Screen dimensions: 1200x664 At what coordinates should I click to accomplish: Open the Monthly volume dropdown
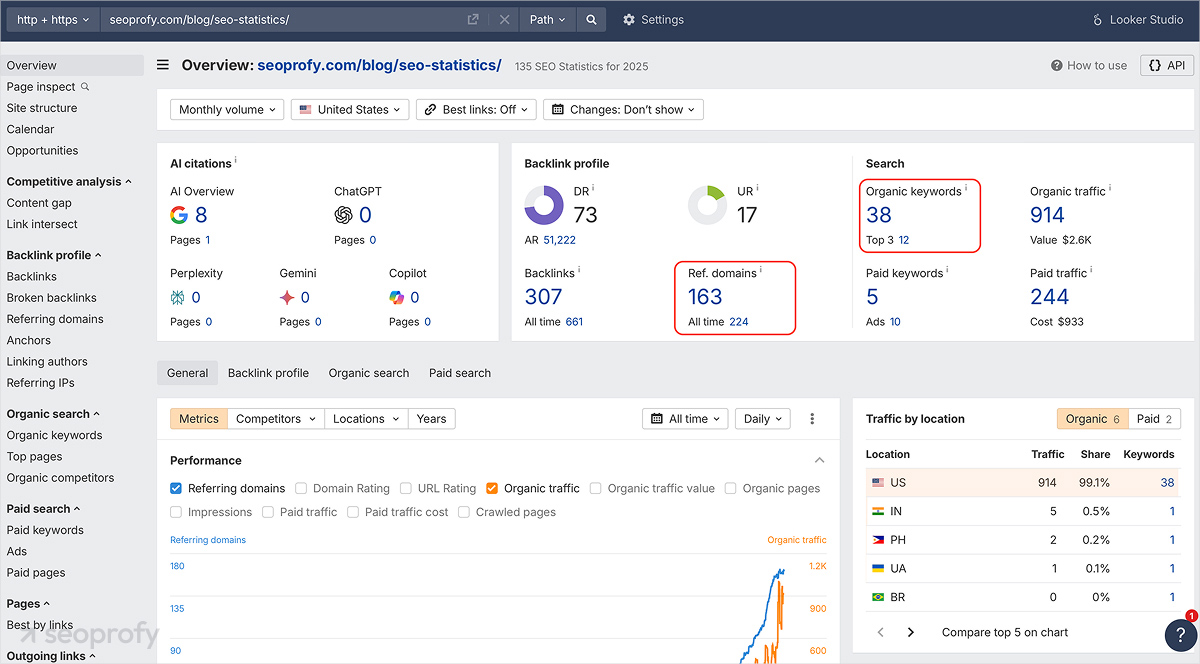coord(227,109)
